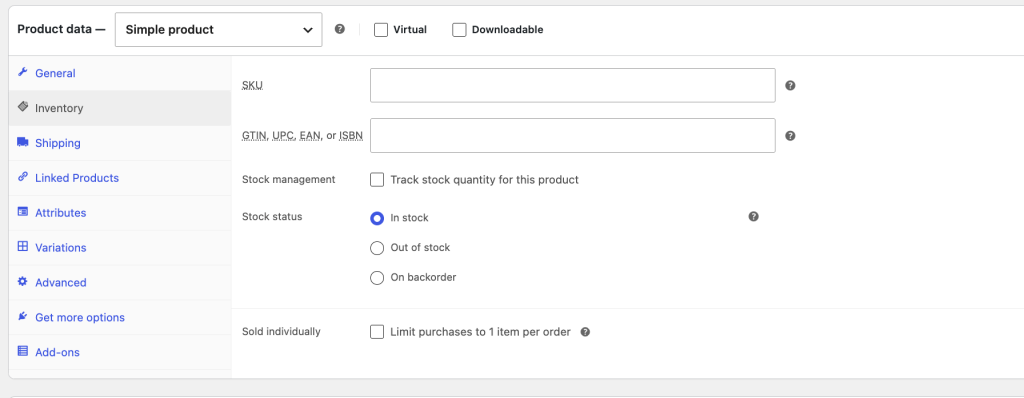Click the General wrench icon

coord(23,73)
